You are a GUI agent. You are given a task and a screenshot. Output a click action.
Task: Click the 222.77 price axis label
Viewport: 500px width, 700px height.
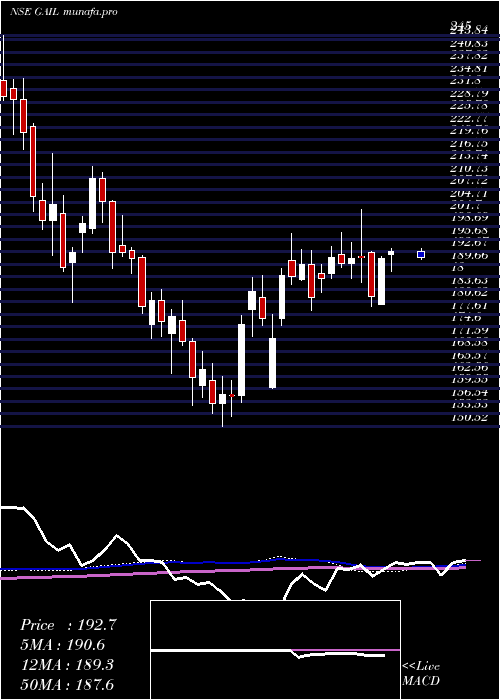point(469,119)
